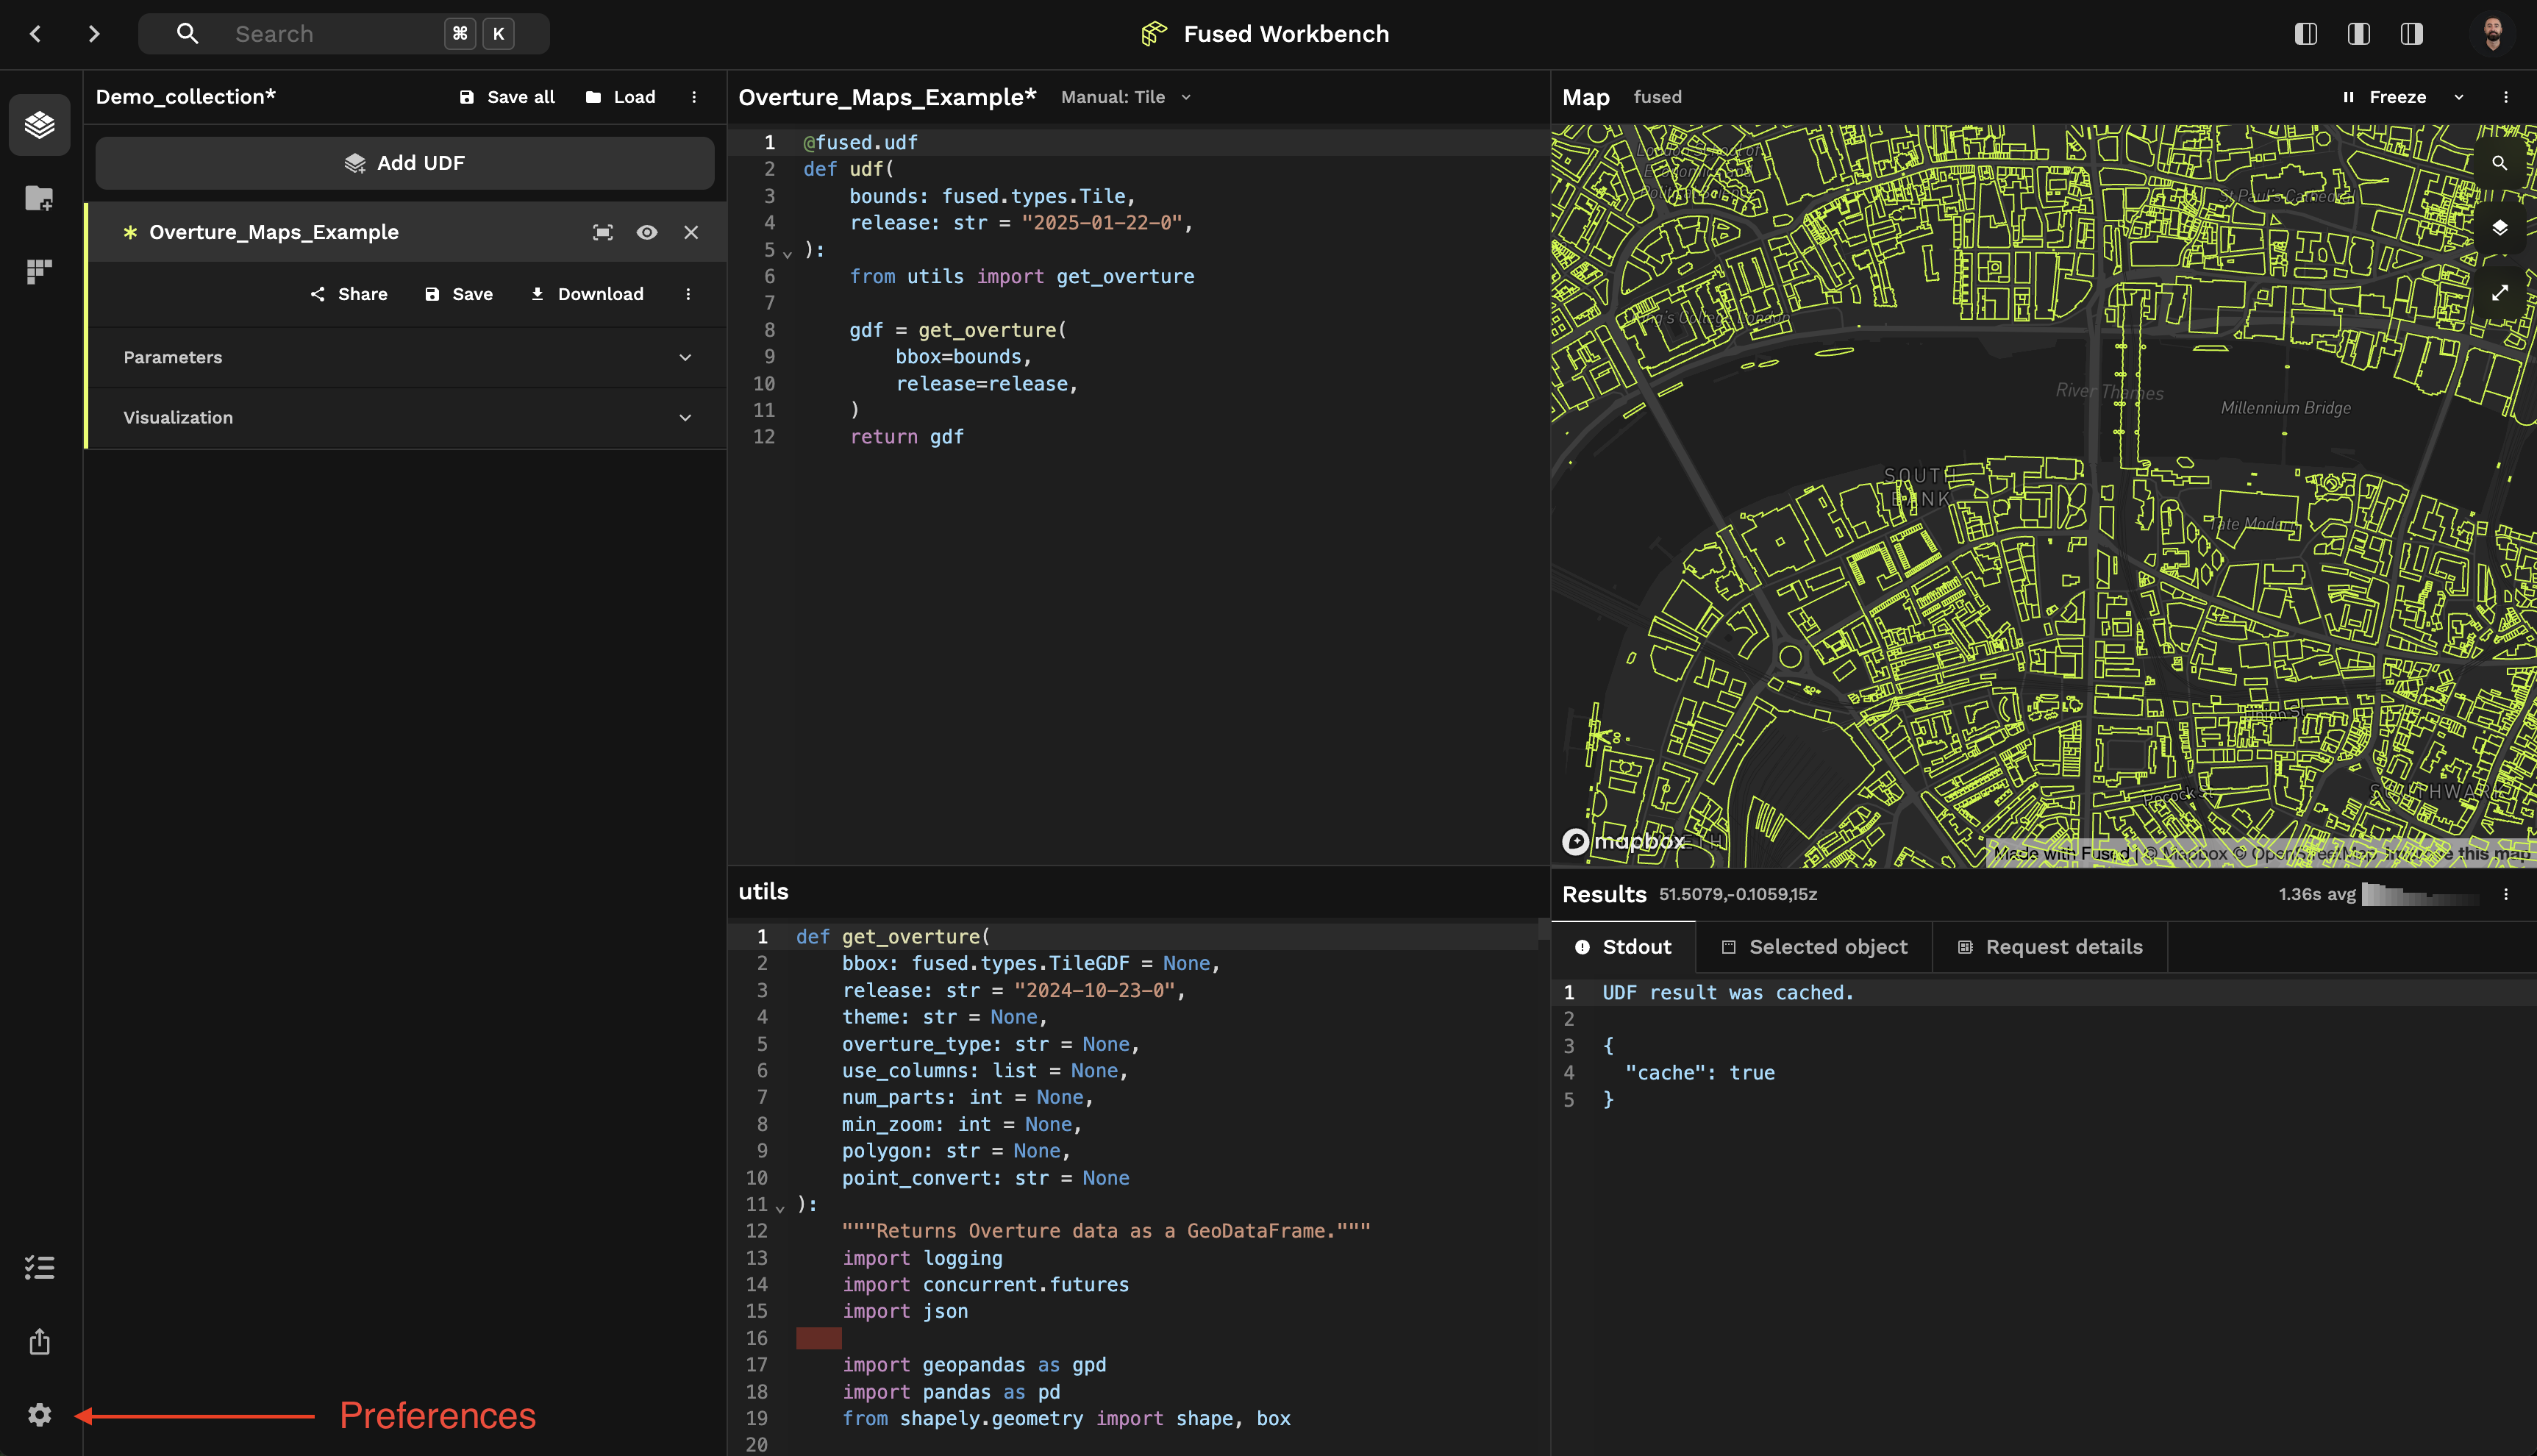Click the utils module header
This screenshot has height=1456, width=2537.
click(763, 892)
